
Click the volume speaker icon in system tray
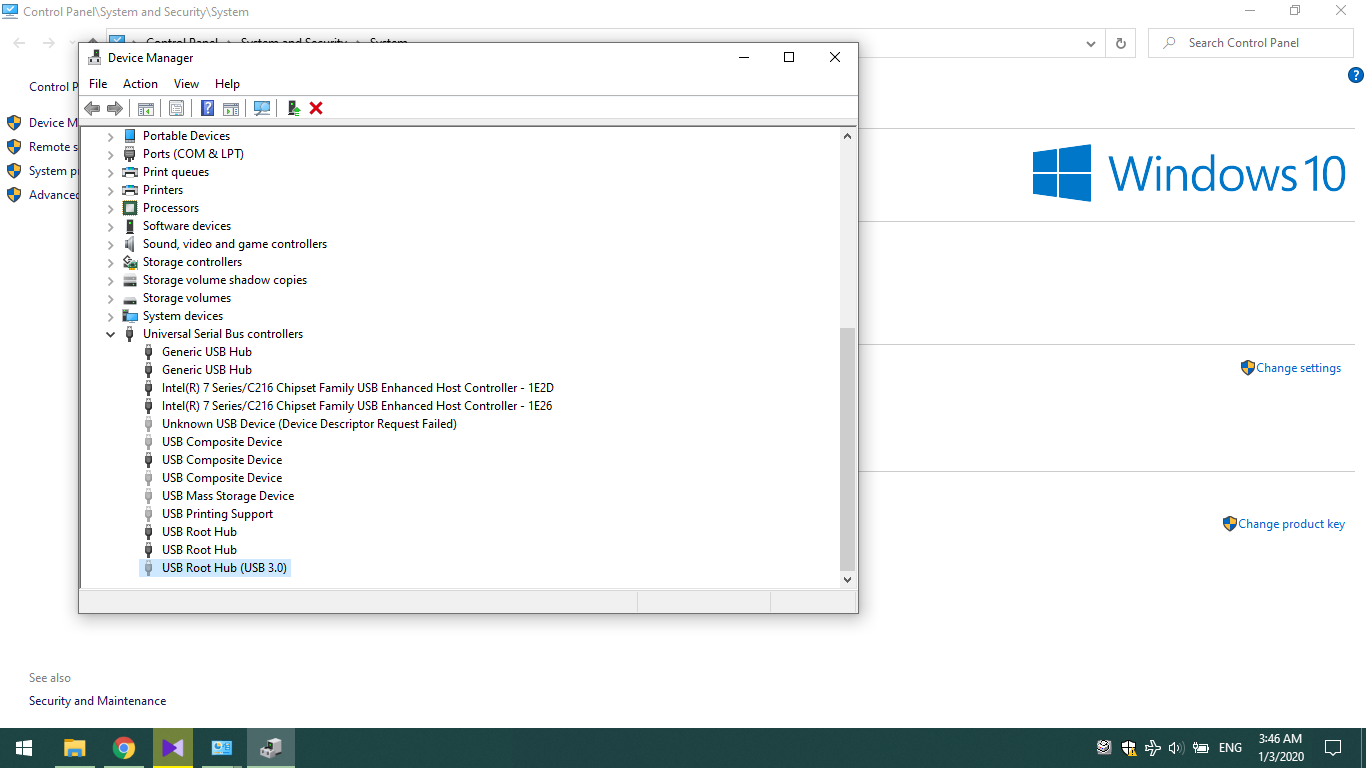[1176, 748]
